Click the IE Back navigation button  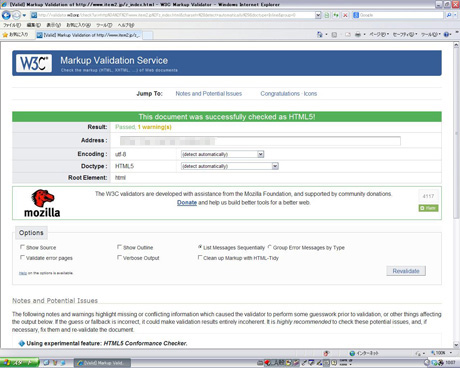pos(6,15)
